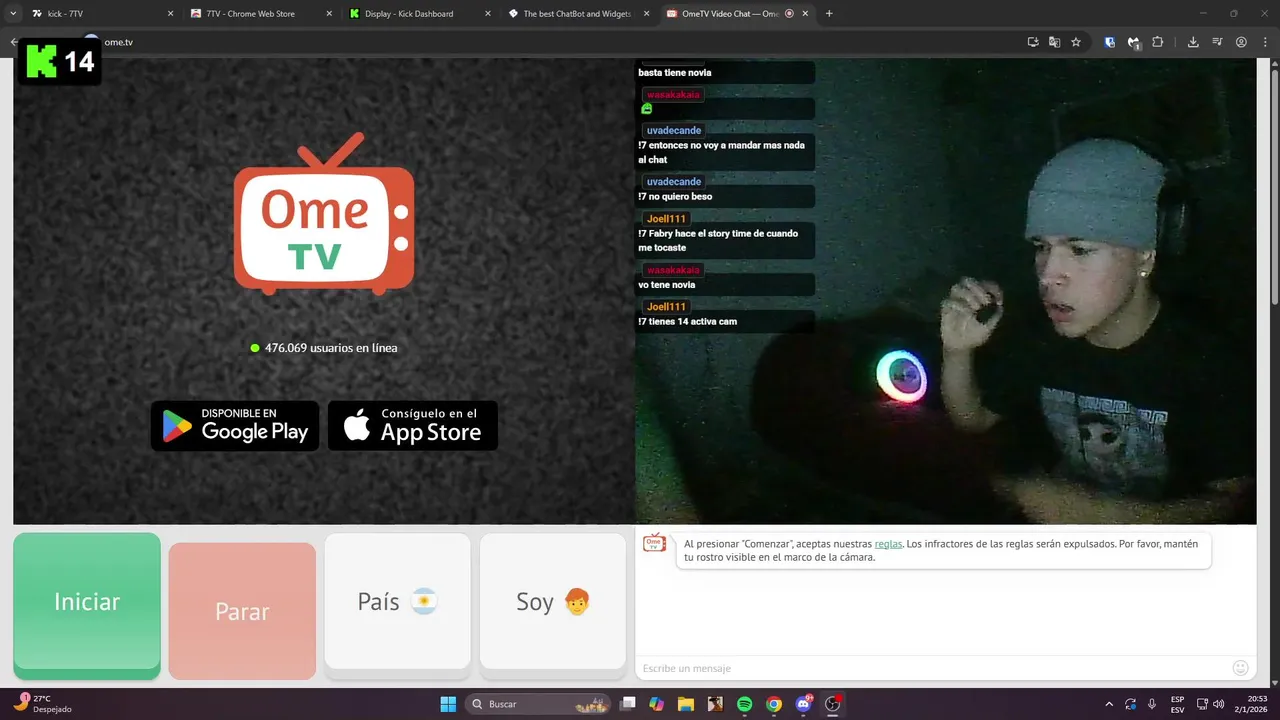Open the reglas rules link
The image size is (1280, 720).
tap(888, 544)
